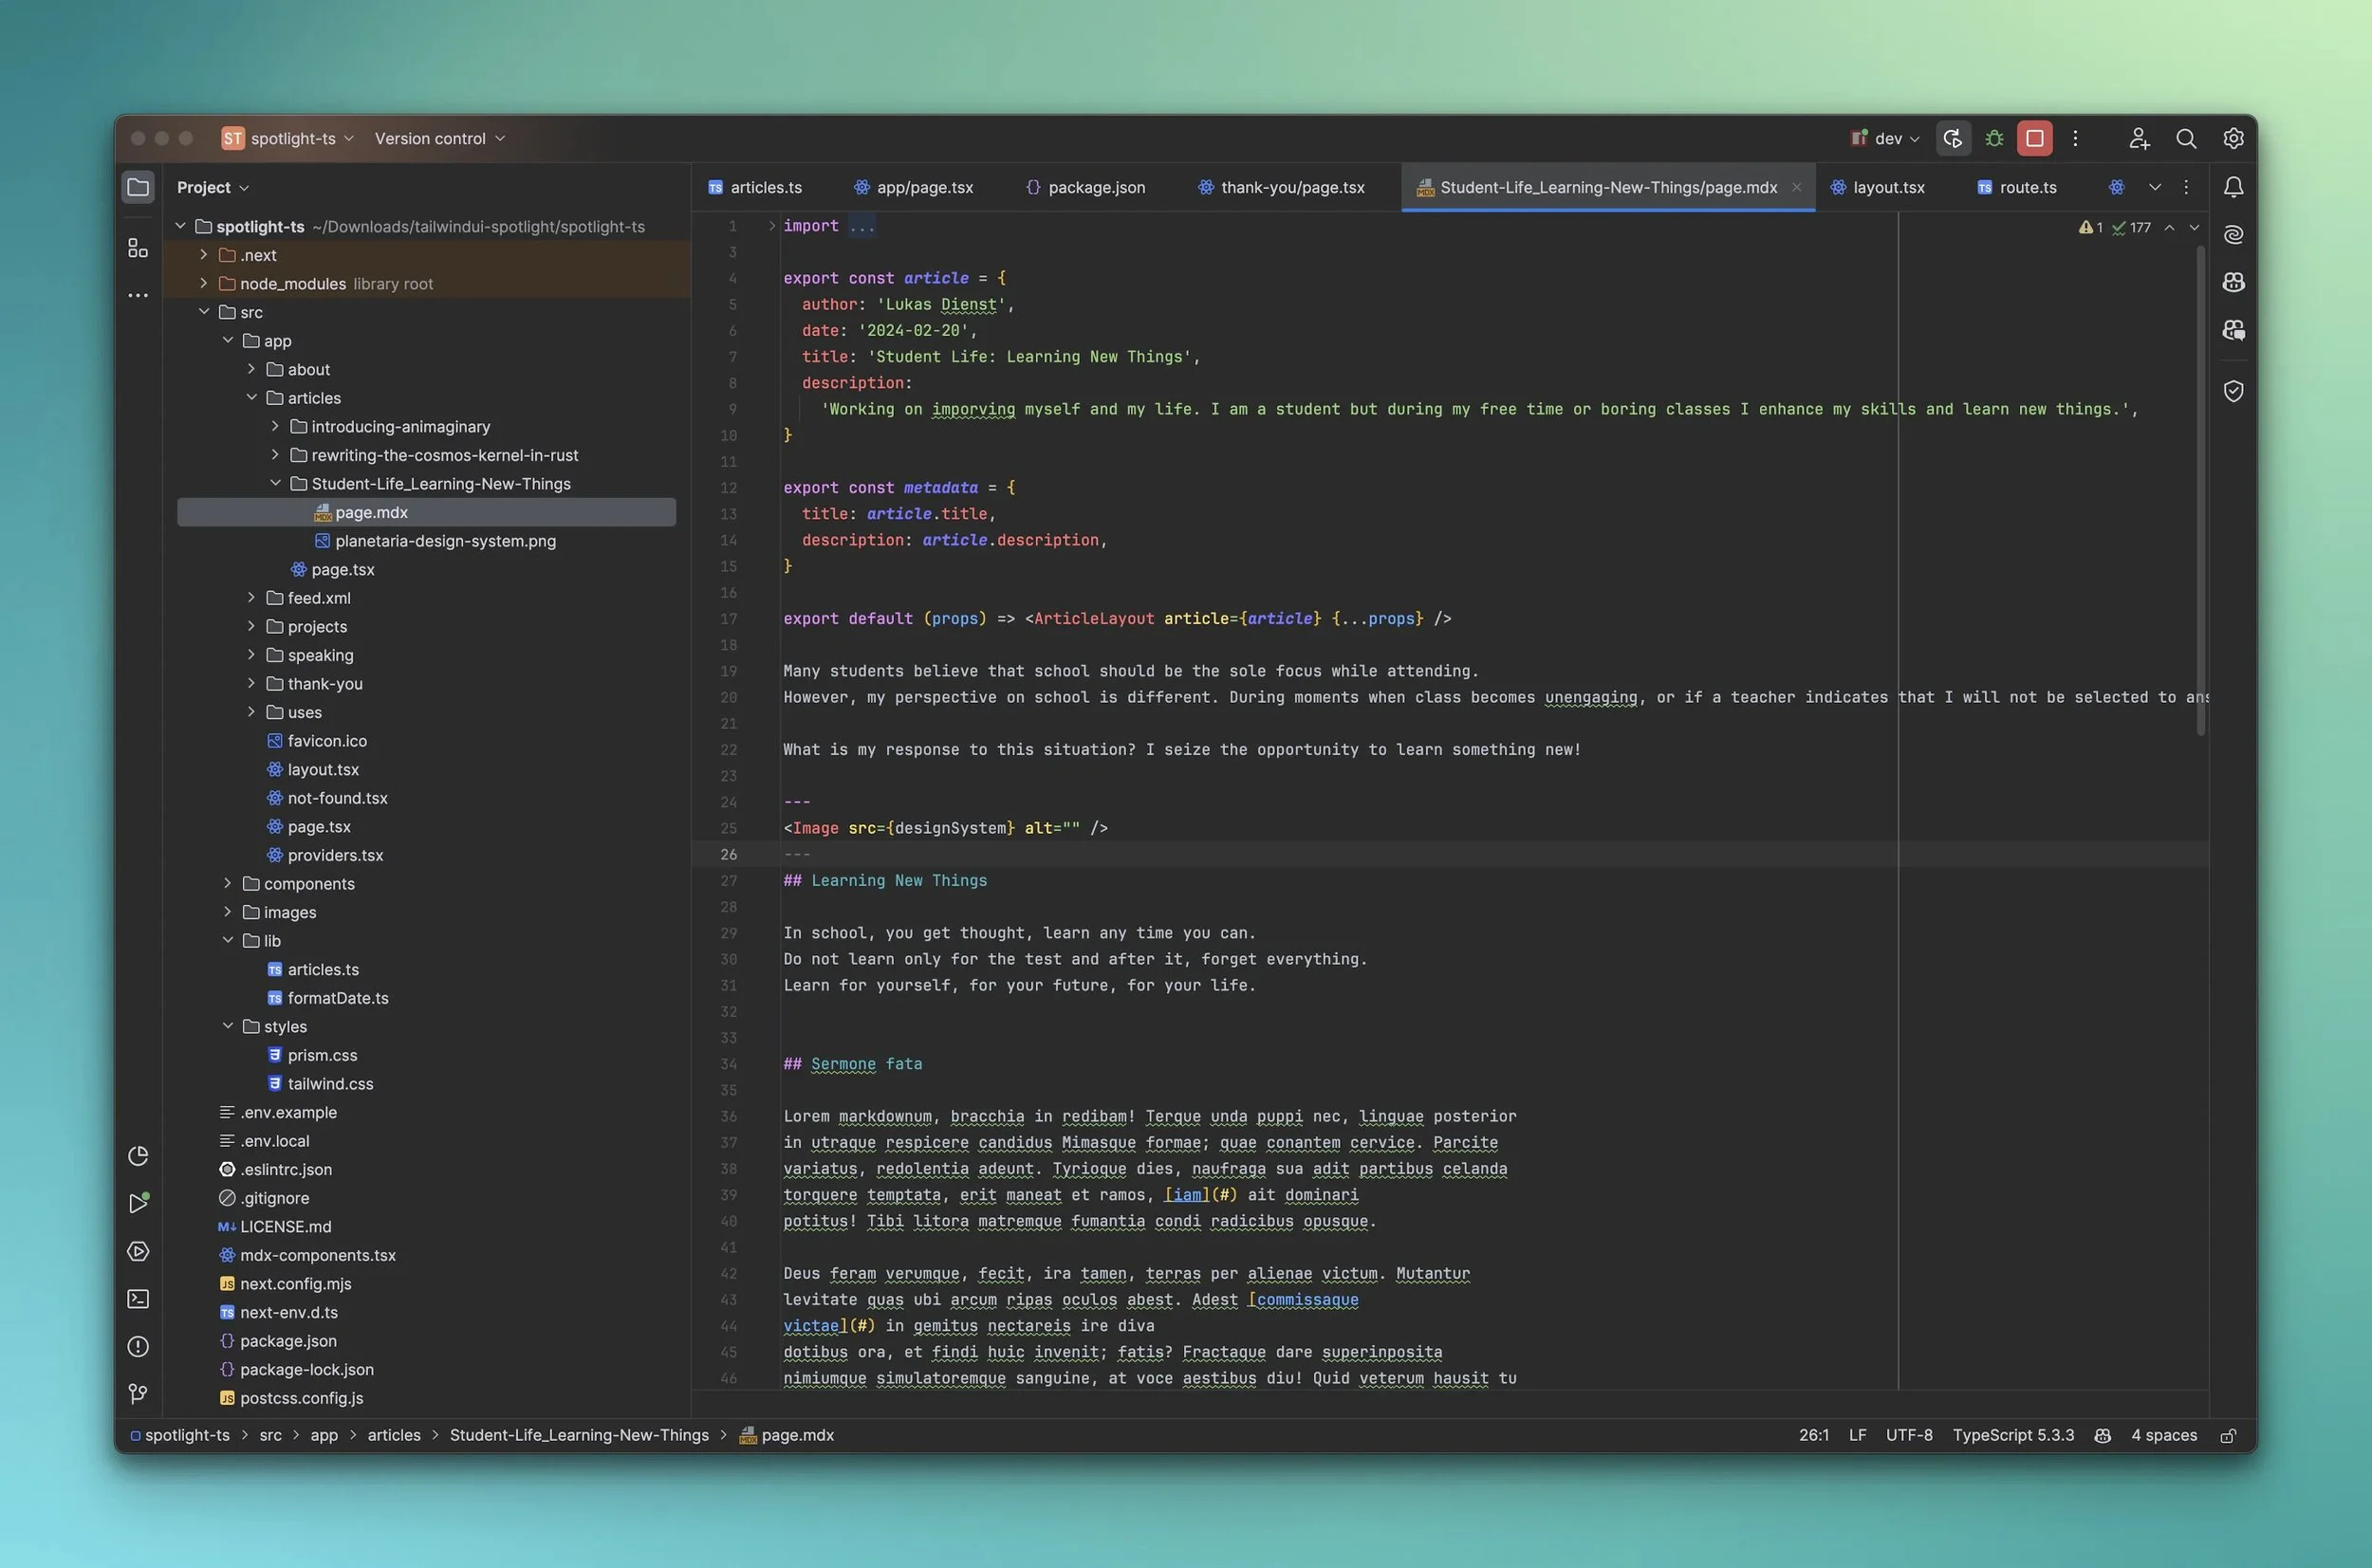Open the Terminal tool window
The image size is (2372, 1568).
(138, 1299)
